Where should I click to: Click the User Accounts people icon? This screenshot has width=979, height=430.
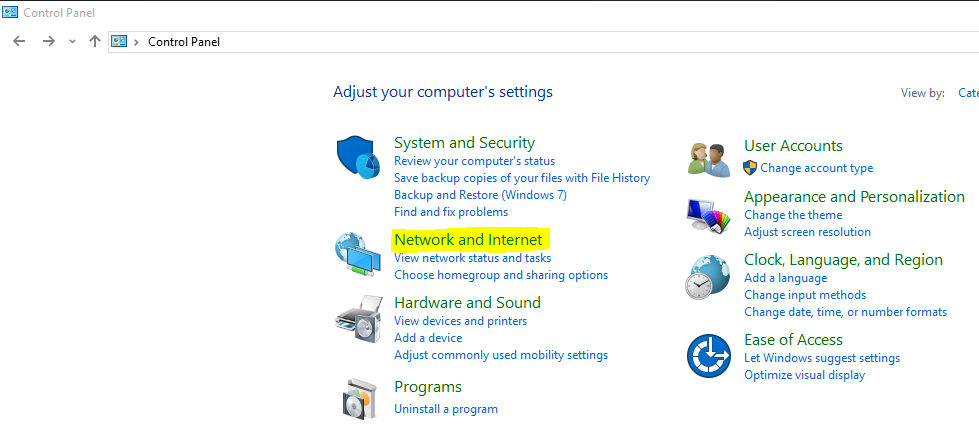coord(710,158)
